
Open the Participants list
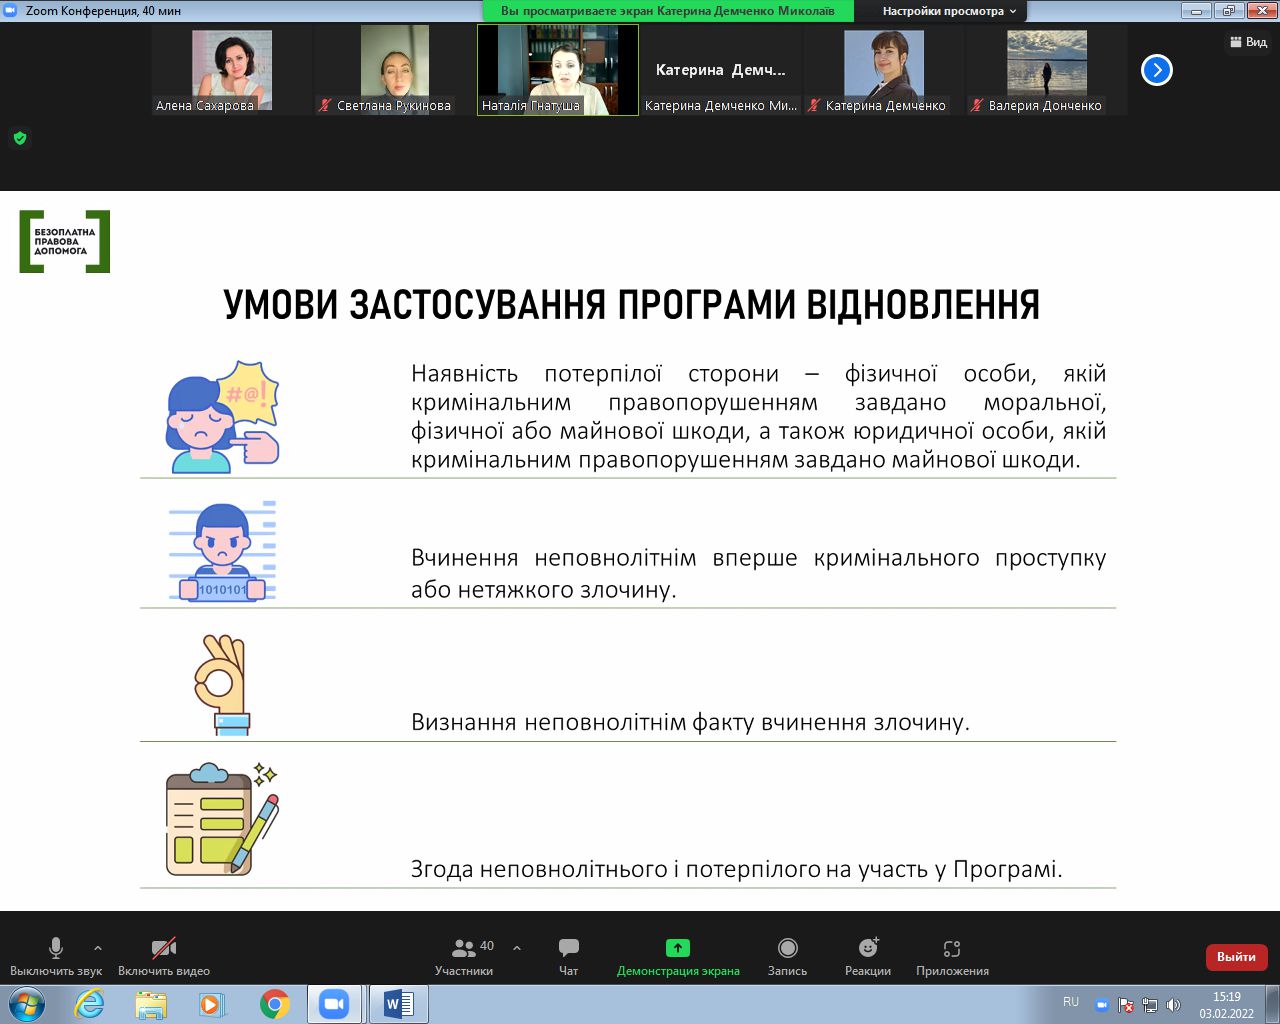tap(464, 956)
